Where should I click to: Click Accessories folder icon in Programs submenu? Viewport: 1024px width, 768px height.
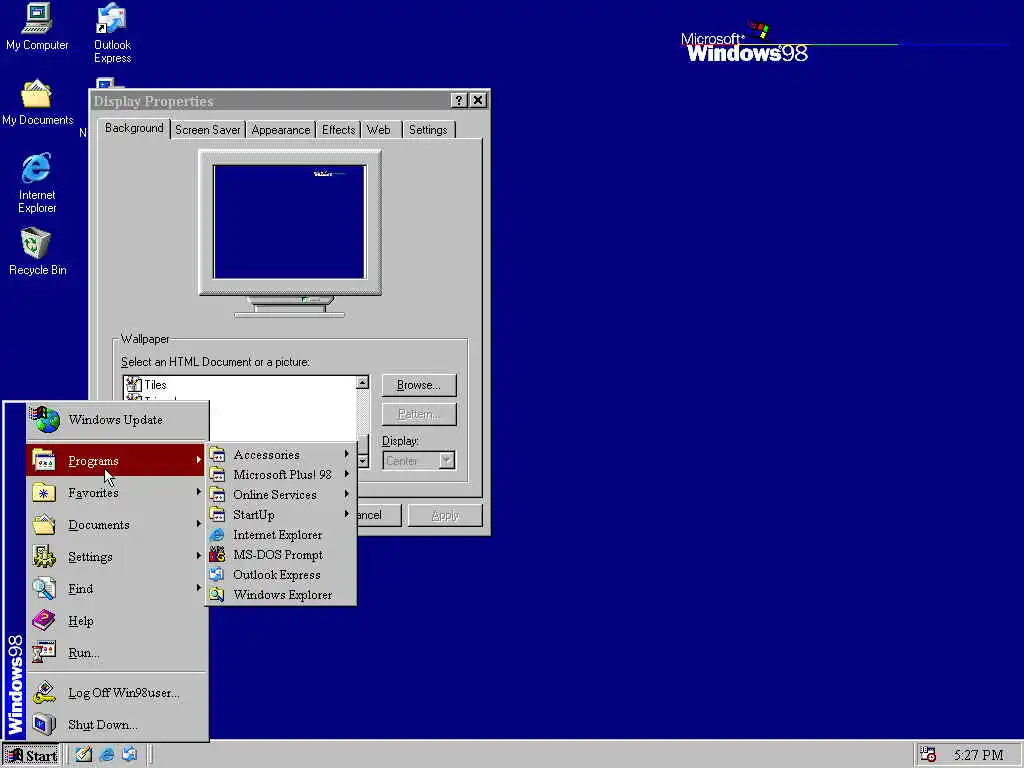pos(217,455)
